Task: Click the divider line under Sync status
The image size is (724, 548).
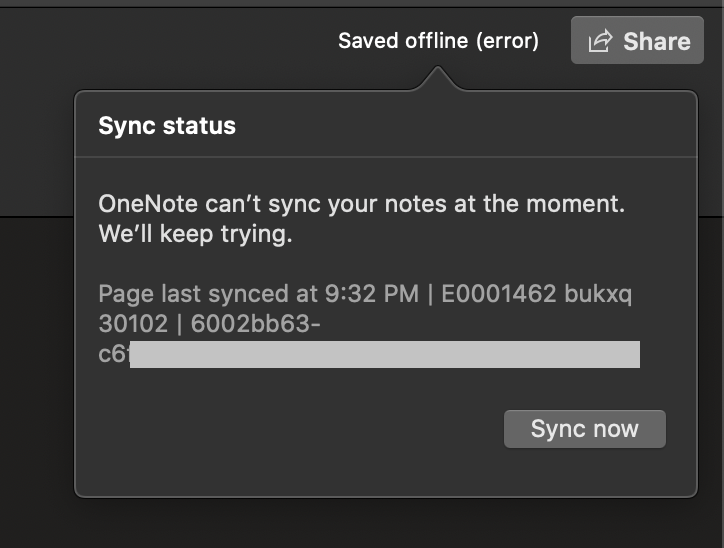Action: (386, 157)
